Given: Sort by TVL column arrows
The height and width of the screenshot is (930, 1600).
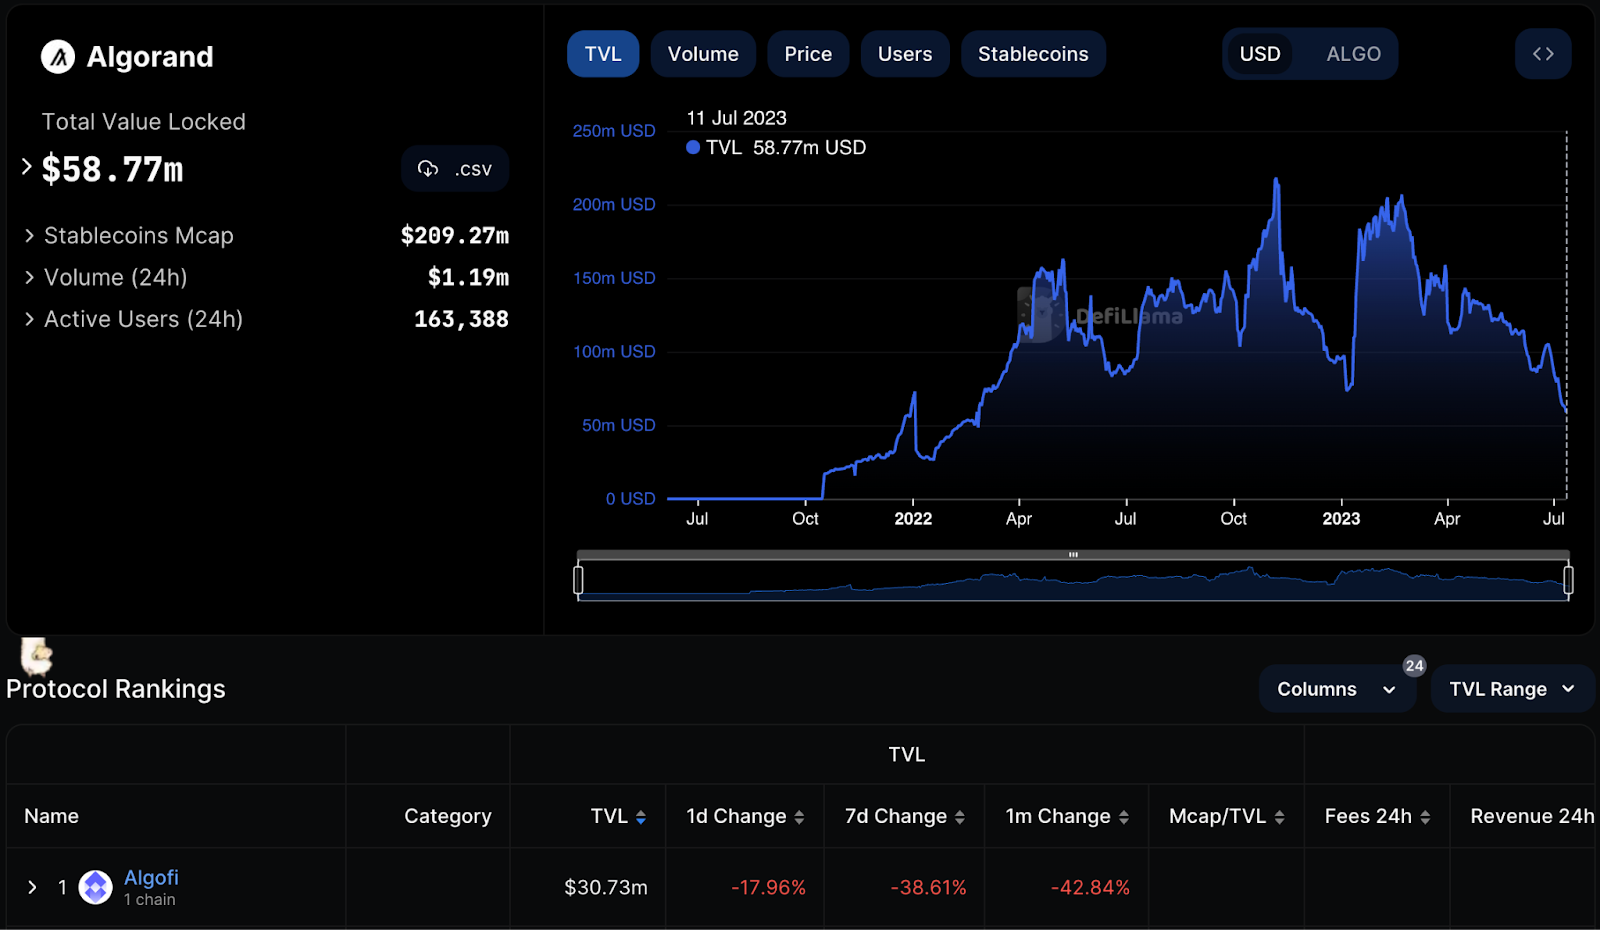Looking at the screenshot, I should [641, 817].
